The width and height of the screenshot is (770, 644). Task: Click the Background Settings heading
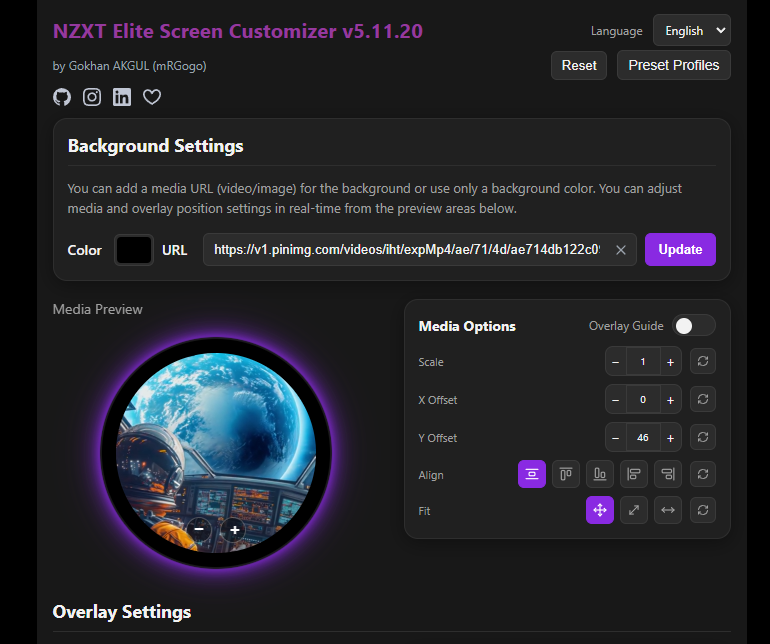point(156,146)
